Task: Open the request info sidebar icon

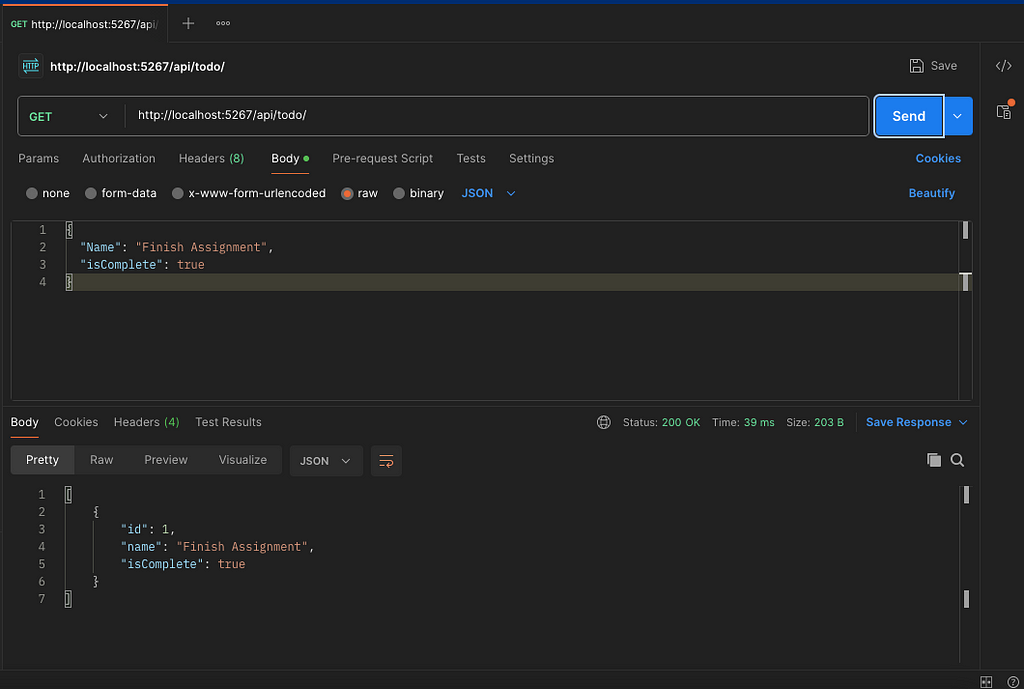Action: coord(1004,110)
